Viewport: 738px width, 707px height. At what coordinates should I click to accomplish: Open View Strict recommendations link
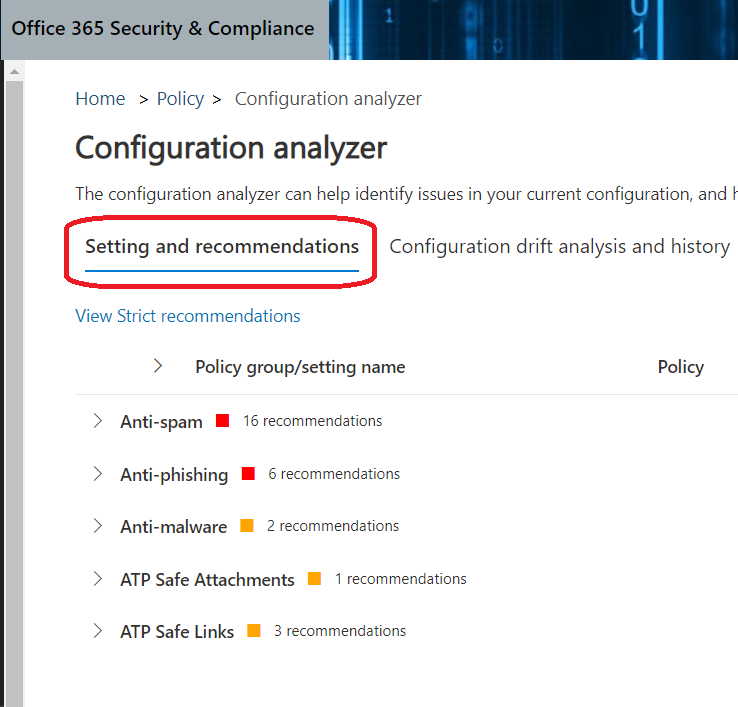click(188, 316)
